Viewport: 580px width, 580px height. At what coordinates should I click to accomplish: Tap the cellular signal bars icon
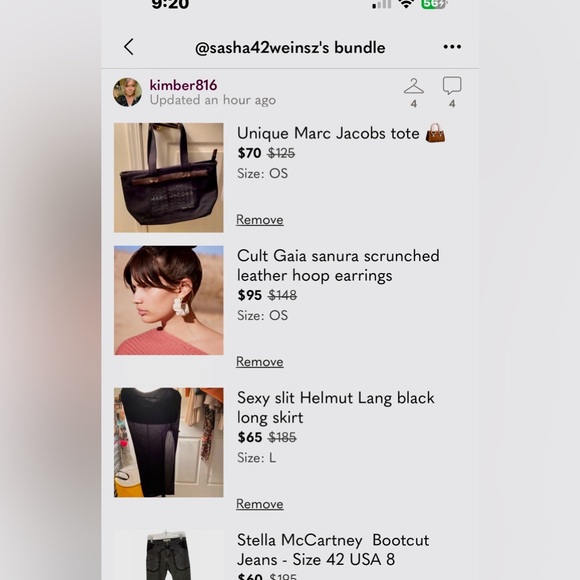pyautogui.click(x=381, y=4)
